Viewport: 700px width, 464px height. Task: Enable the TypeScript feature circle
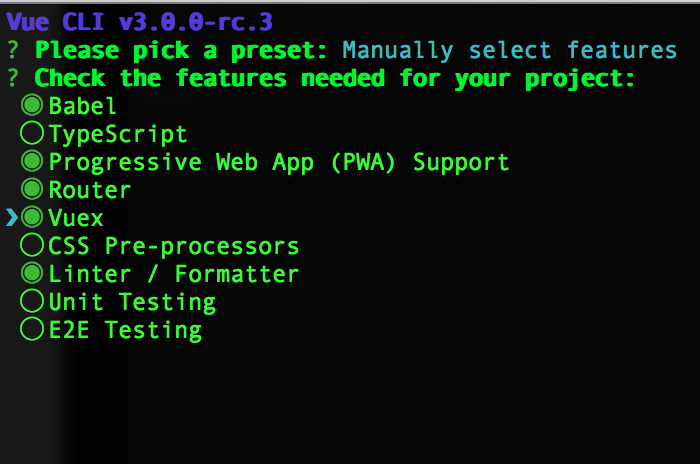tap(32, 133)
